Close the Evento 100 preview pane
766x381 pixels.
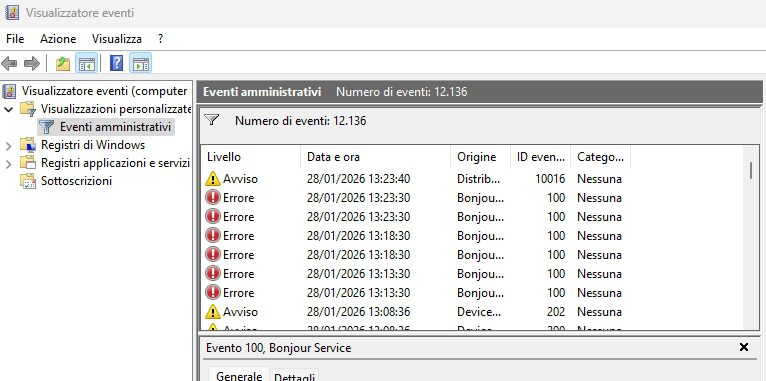coord(744,347)
